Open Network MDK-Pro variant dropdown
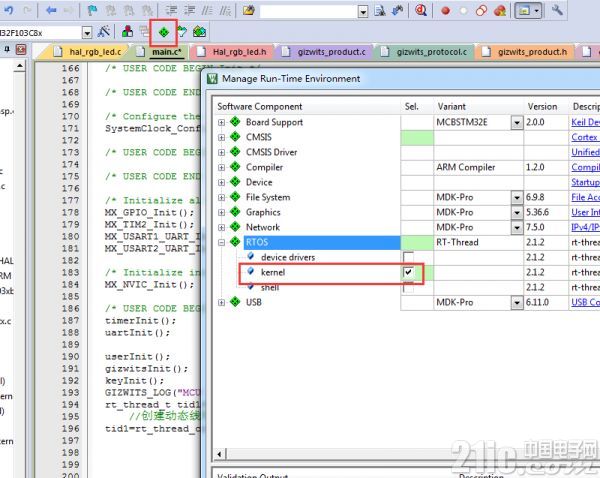 (517, 228)
